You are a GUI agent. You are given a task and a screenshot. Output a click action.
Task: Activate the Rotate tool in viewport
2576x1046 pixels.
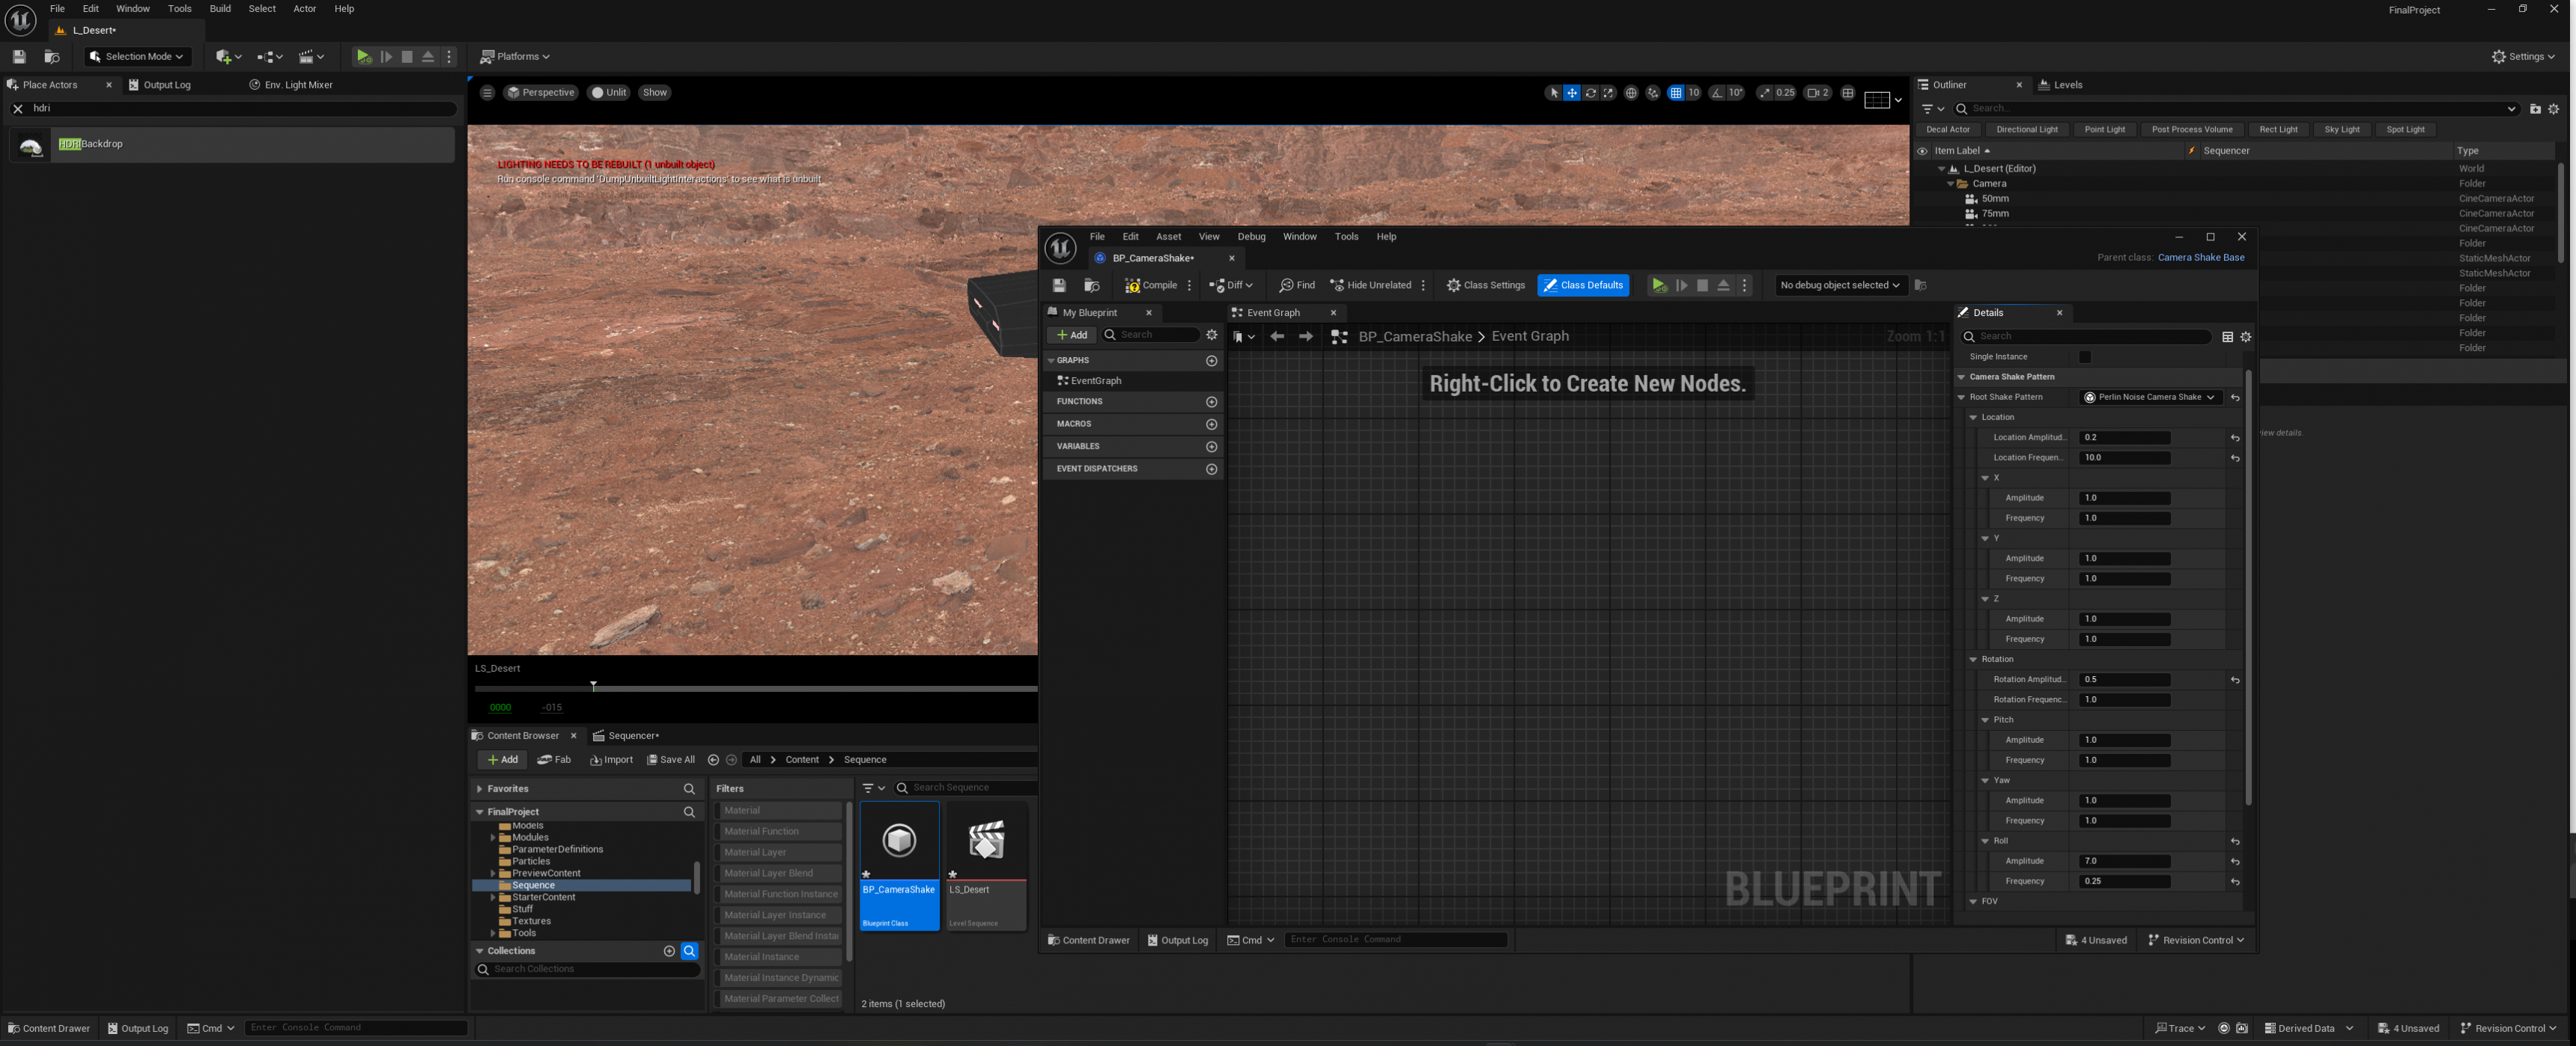pyautogui.click(x=1590, y=93)
